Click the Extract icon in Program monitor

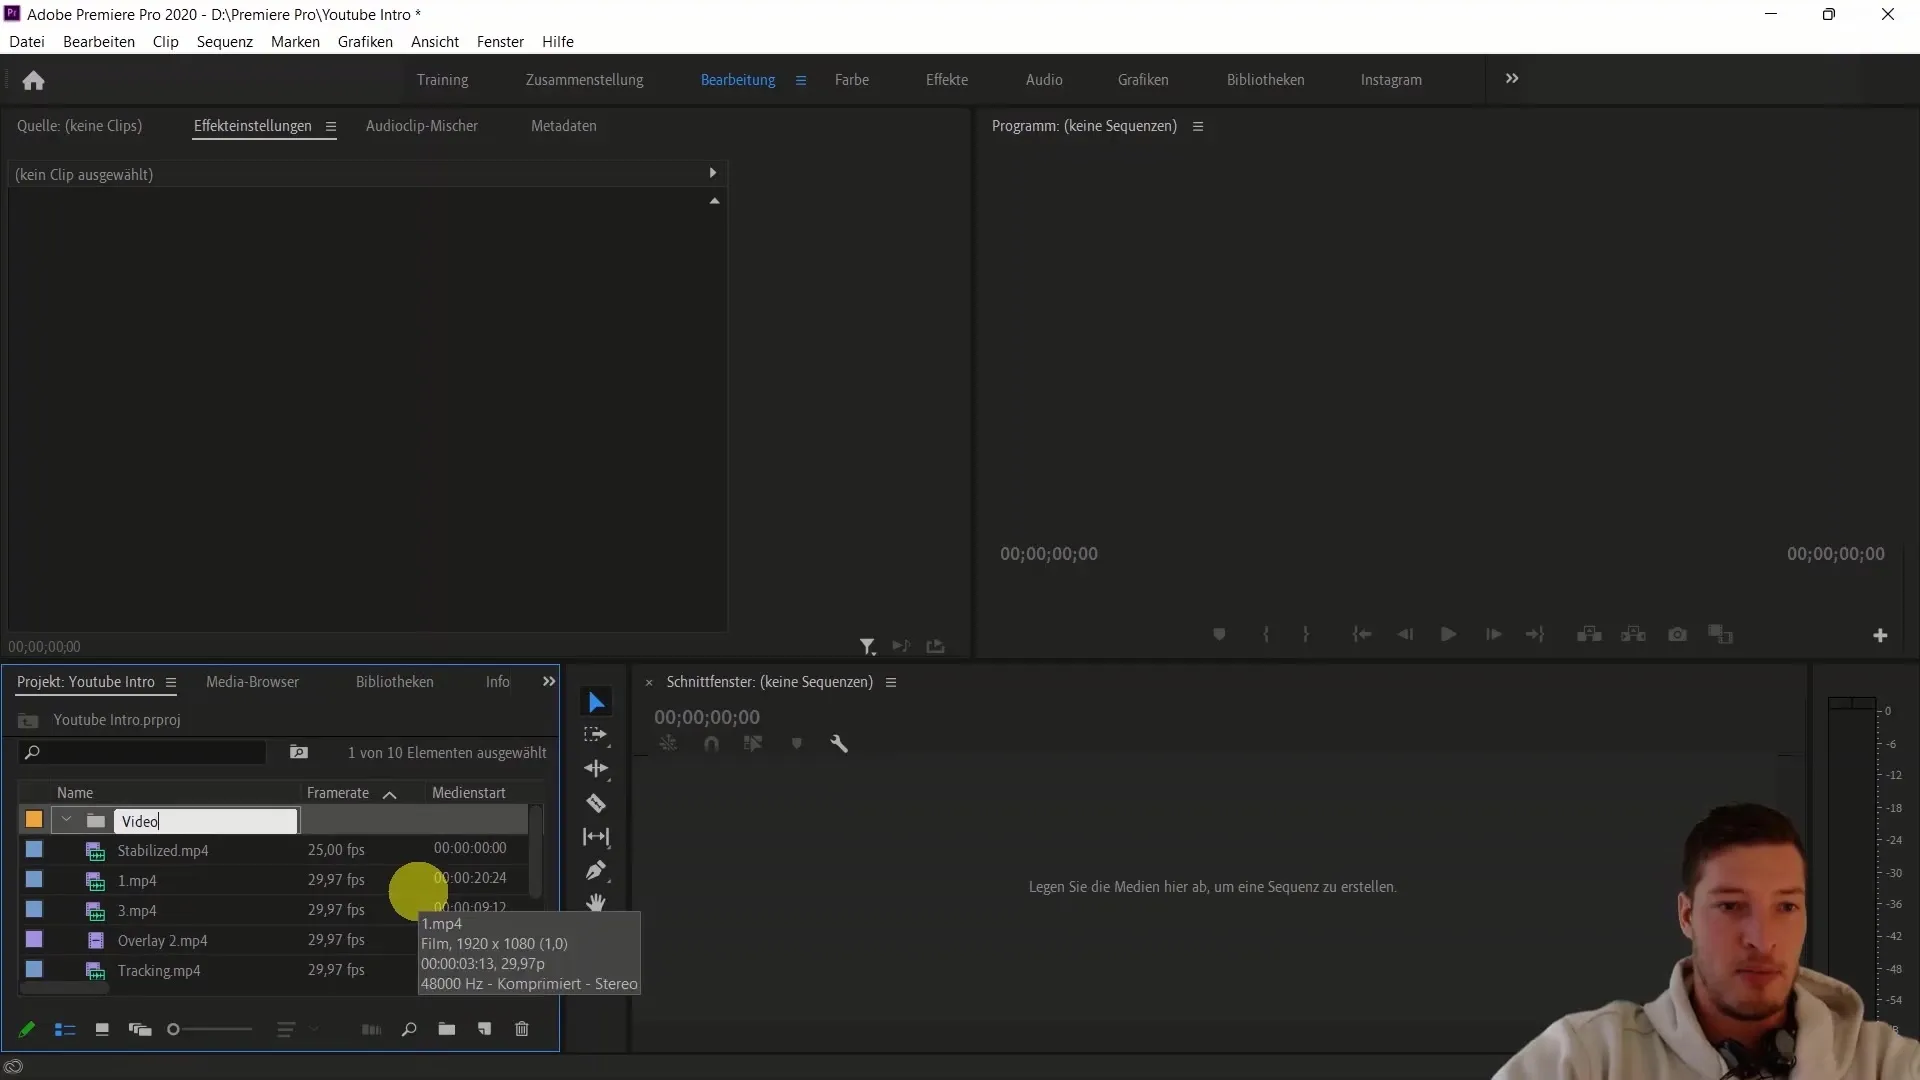pyautogui.click(x=1633, y=635)
